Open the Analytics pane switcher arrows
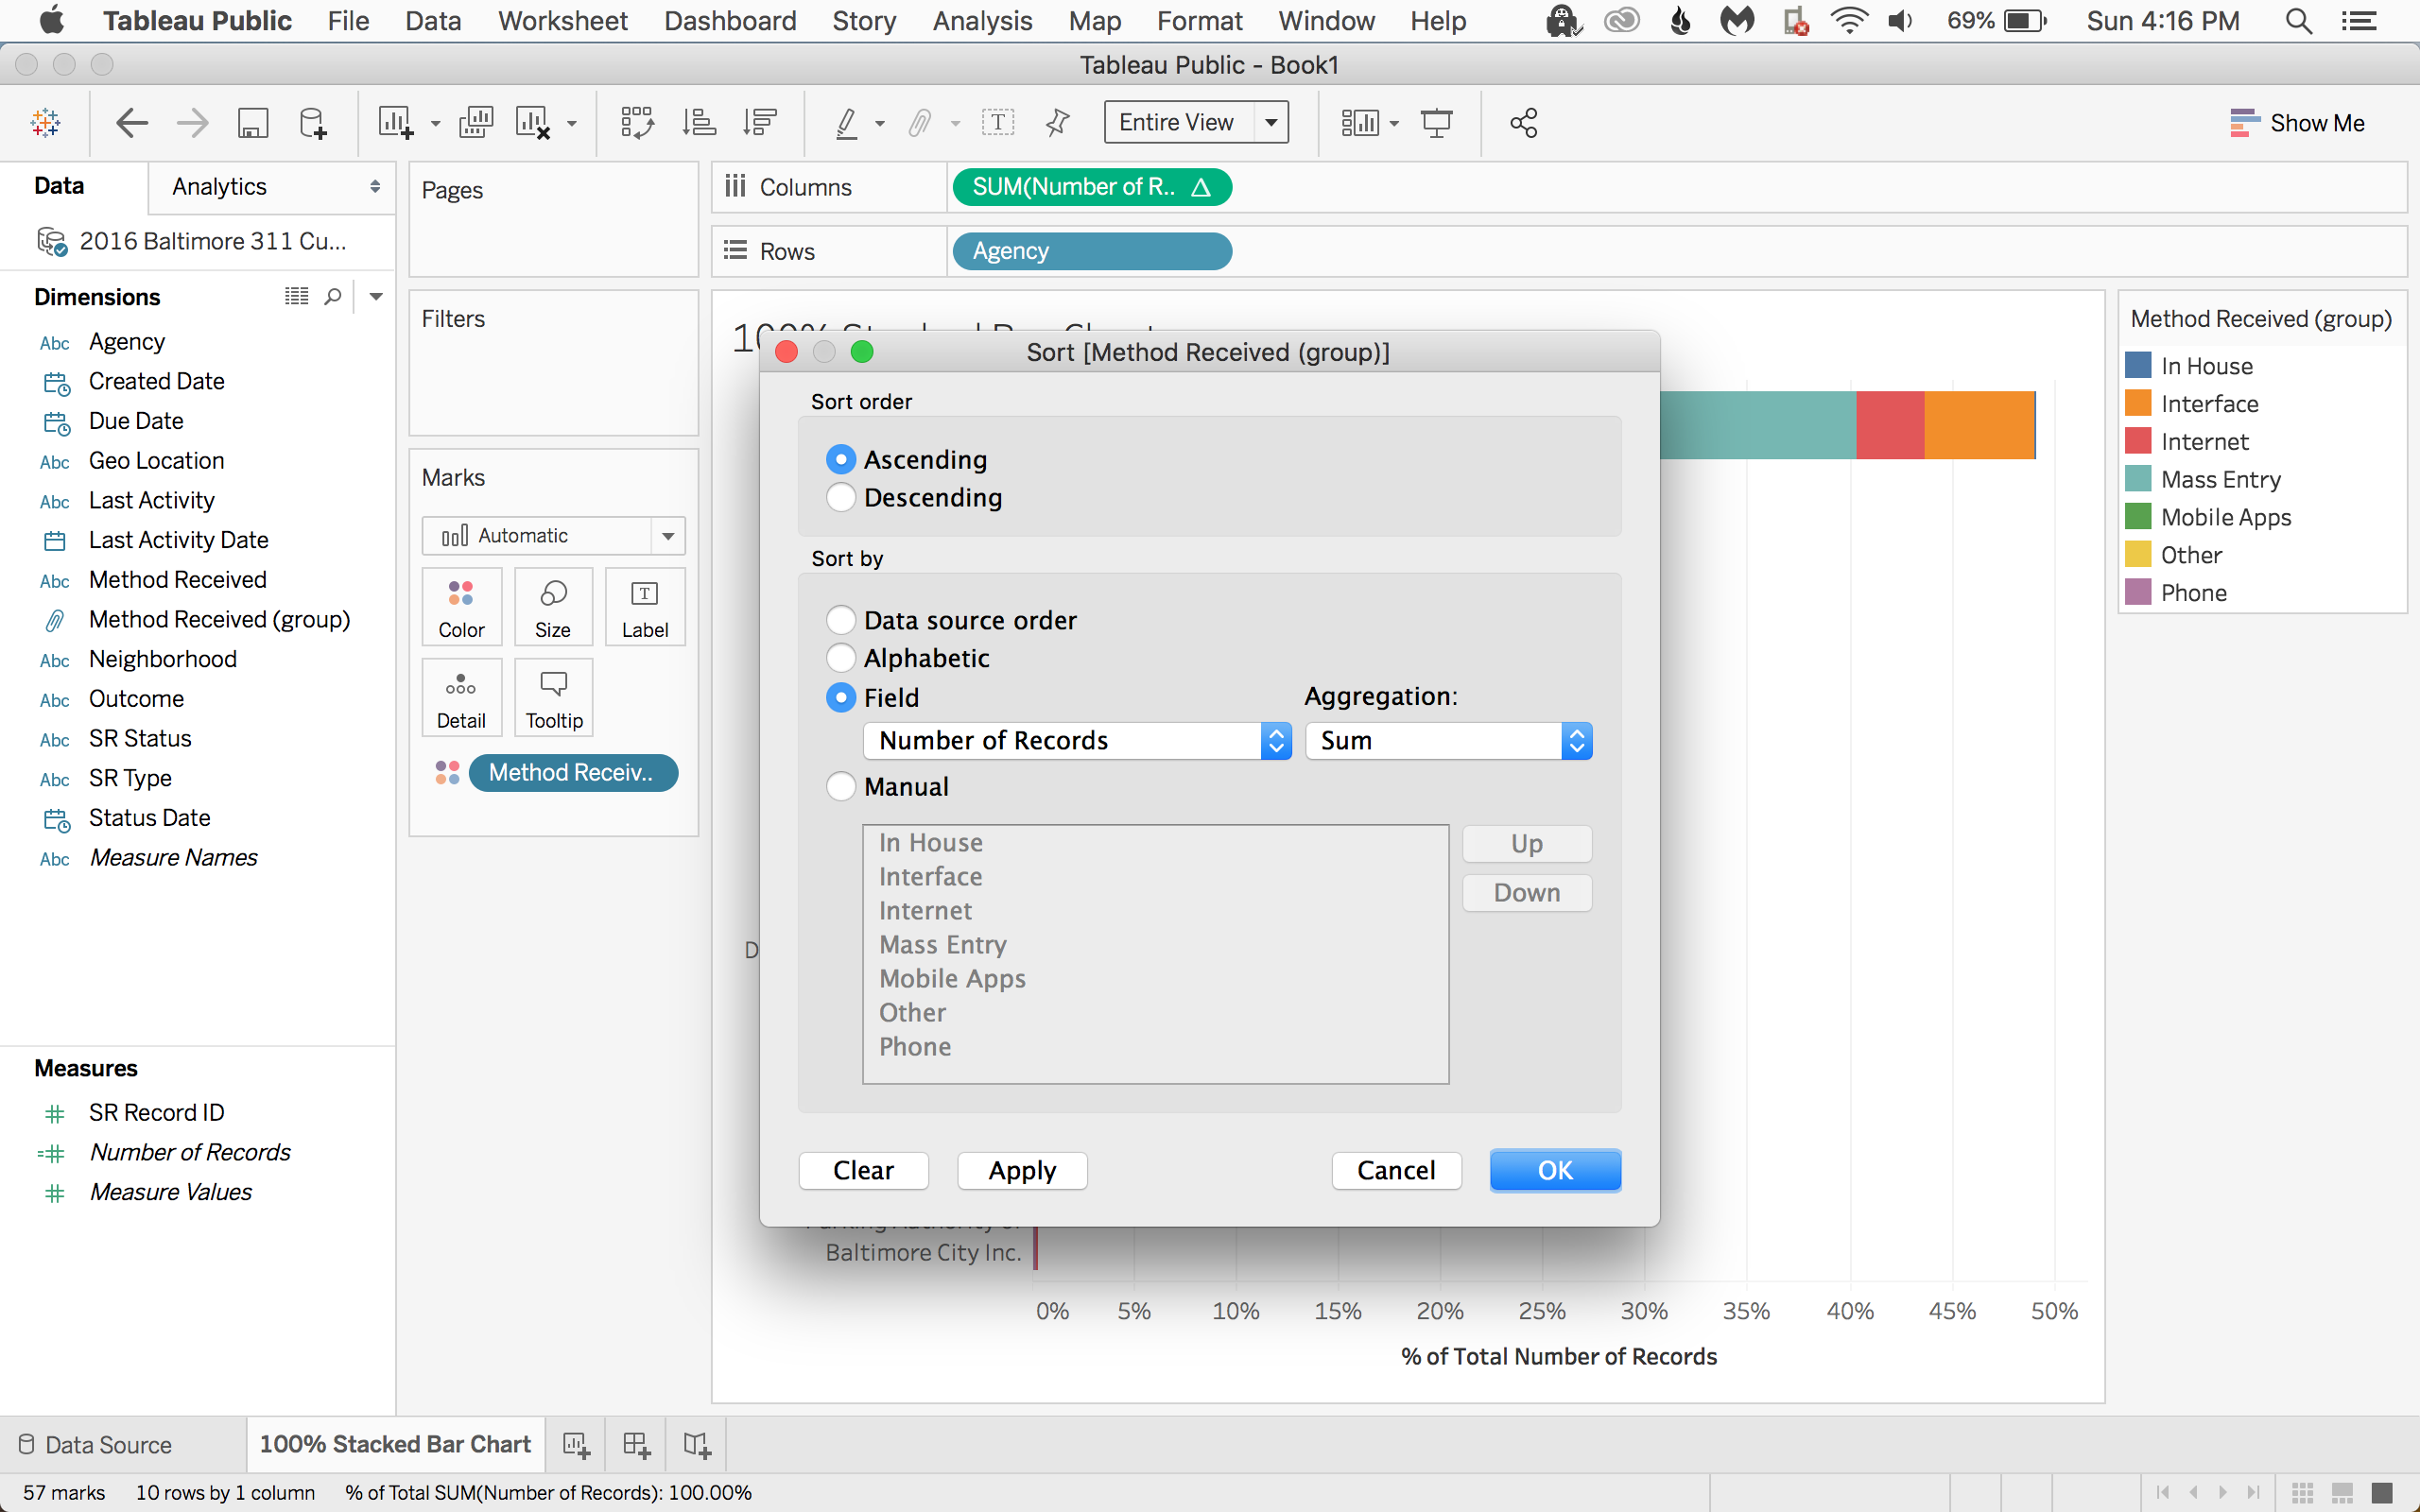Image resolution: width=2420 pixels, height=1512 pixels. [x=375, y=187]
